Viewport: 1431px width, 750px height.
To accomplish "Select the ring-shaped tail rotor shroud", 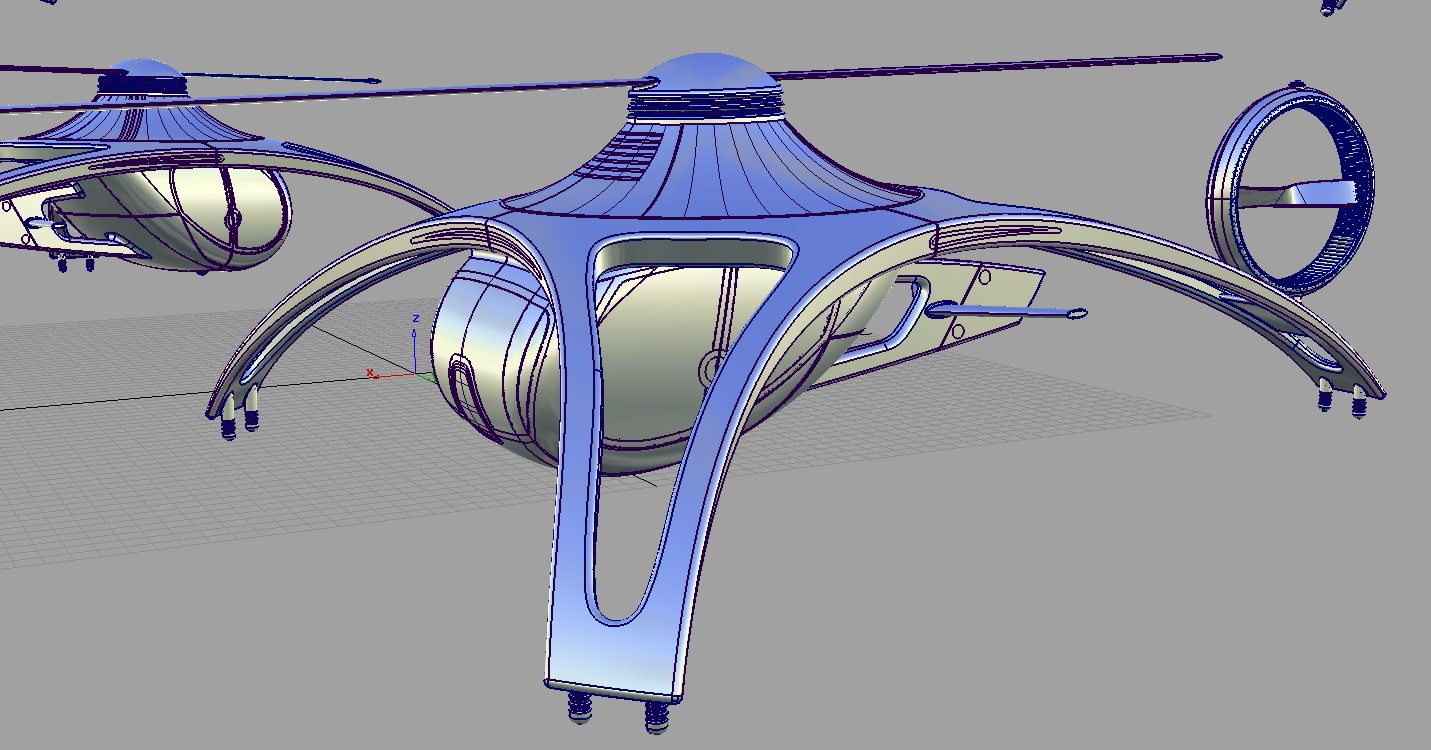I will point(1290,190).
